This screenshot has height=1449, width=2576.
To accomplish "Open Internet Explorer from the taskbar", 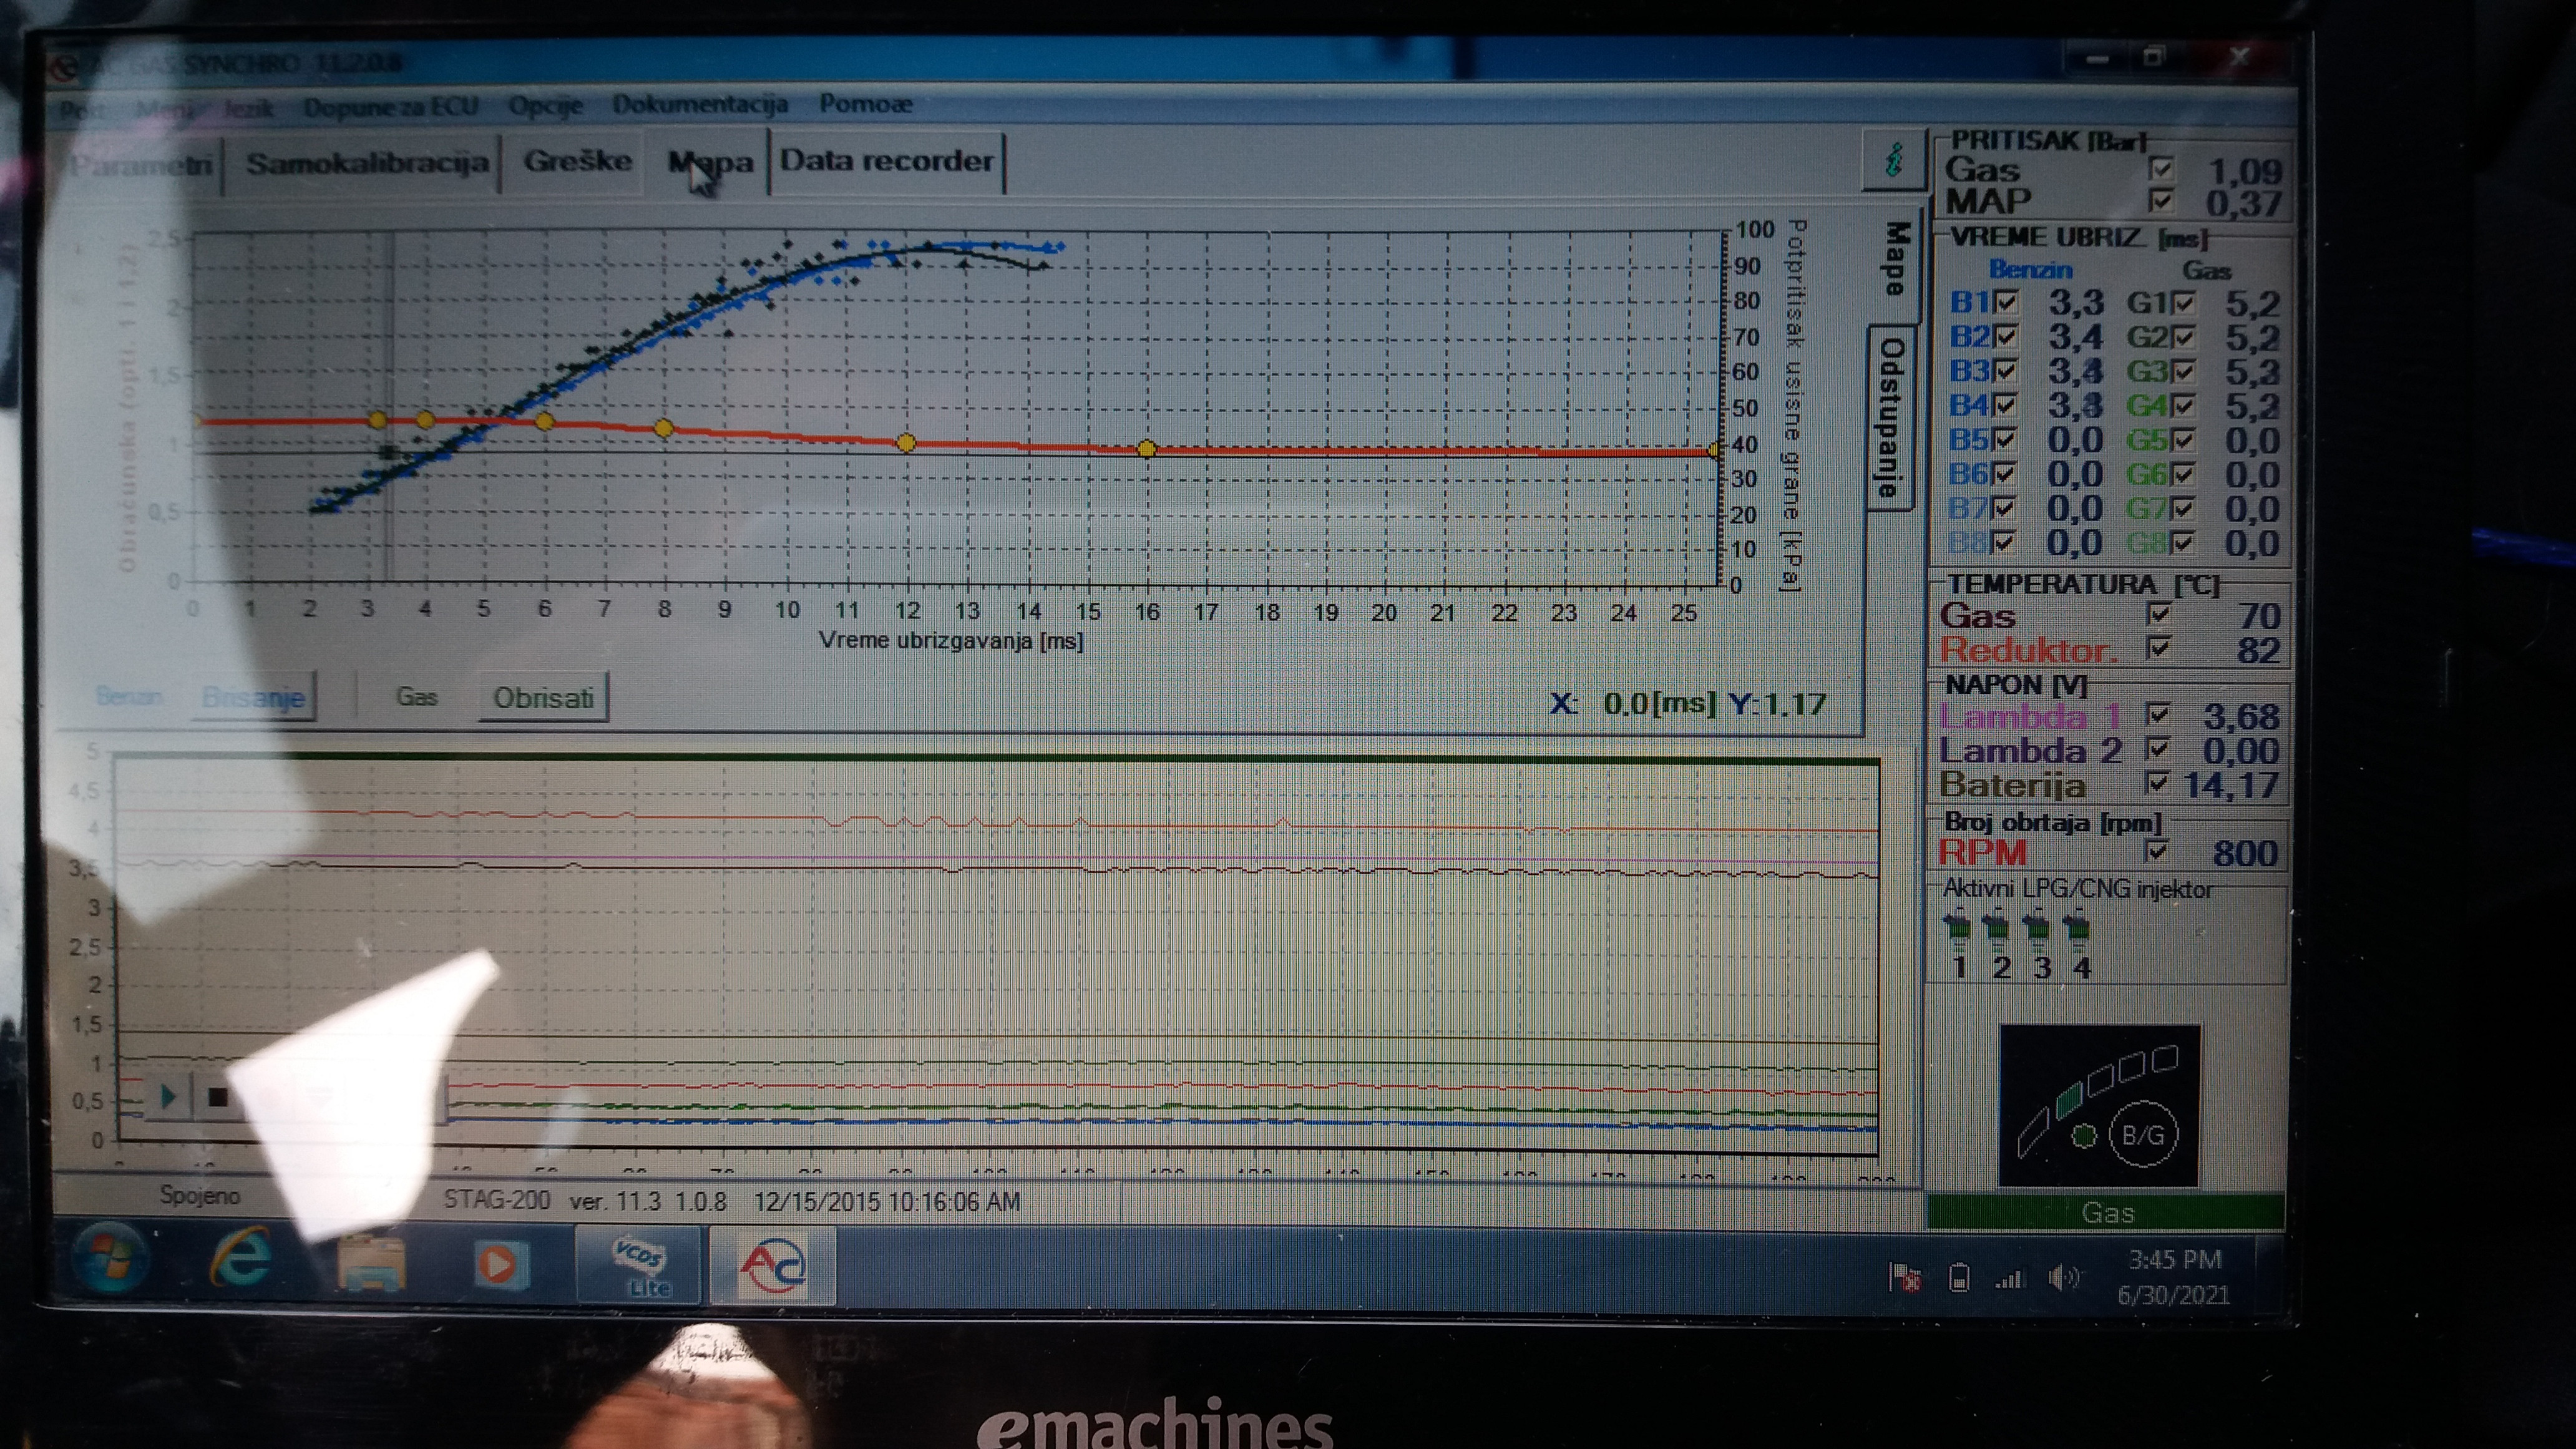I will coord(240,1259).
